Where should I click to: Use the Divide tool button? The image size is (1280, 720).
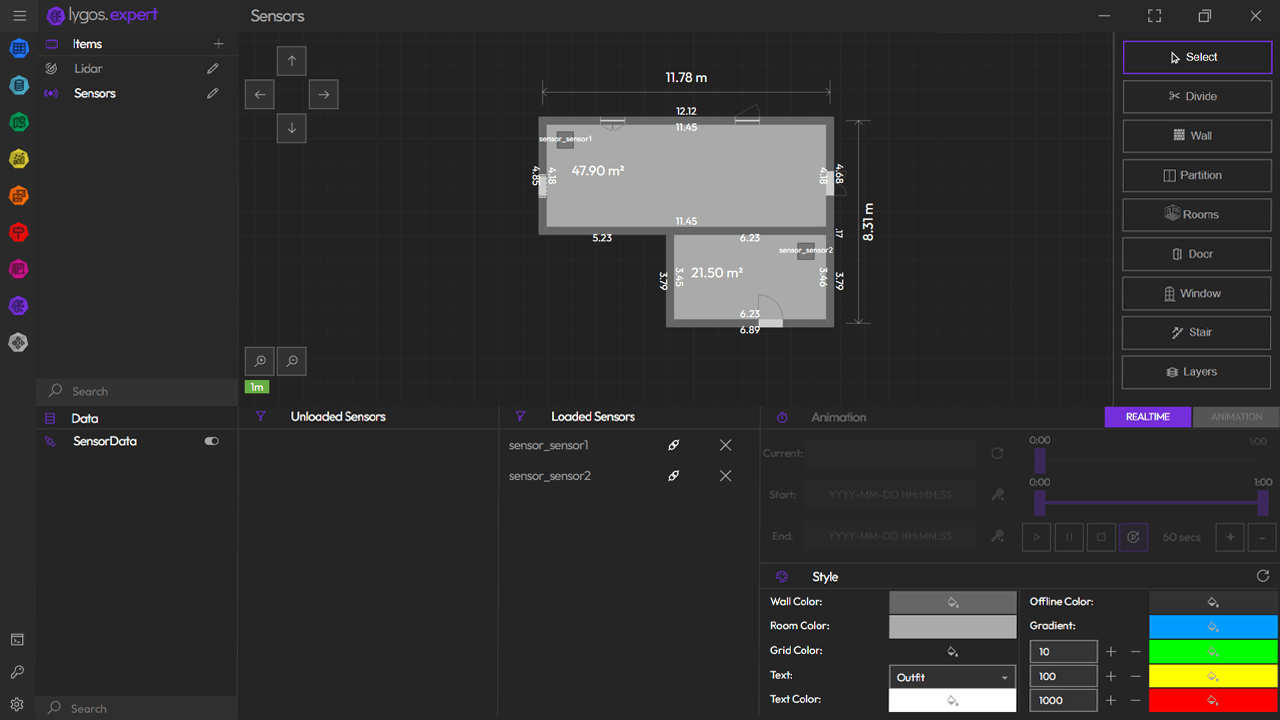(1196, 96)
